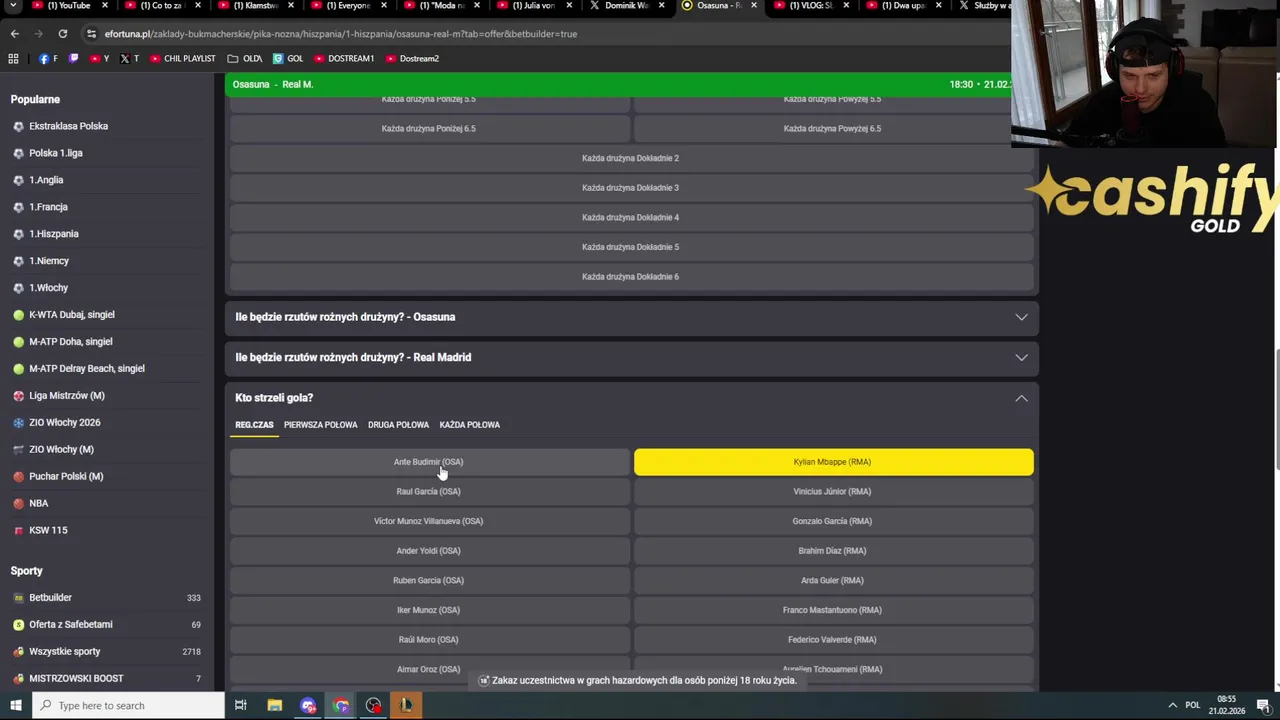The image size is (1280, 720).
Task: Expand corner kicks market for Real Madrid
Action: (632, 357)
